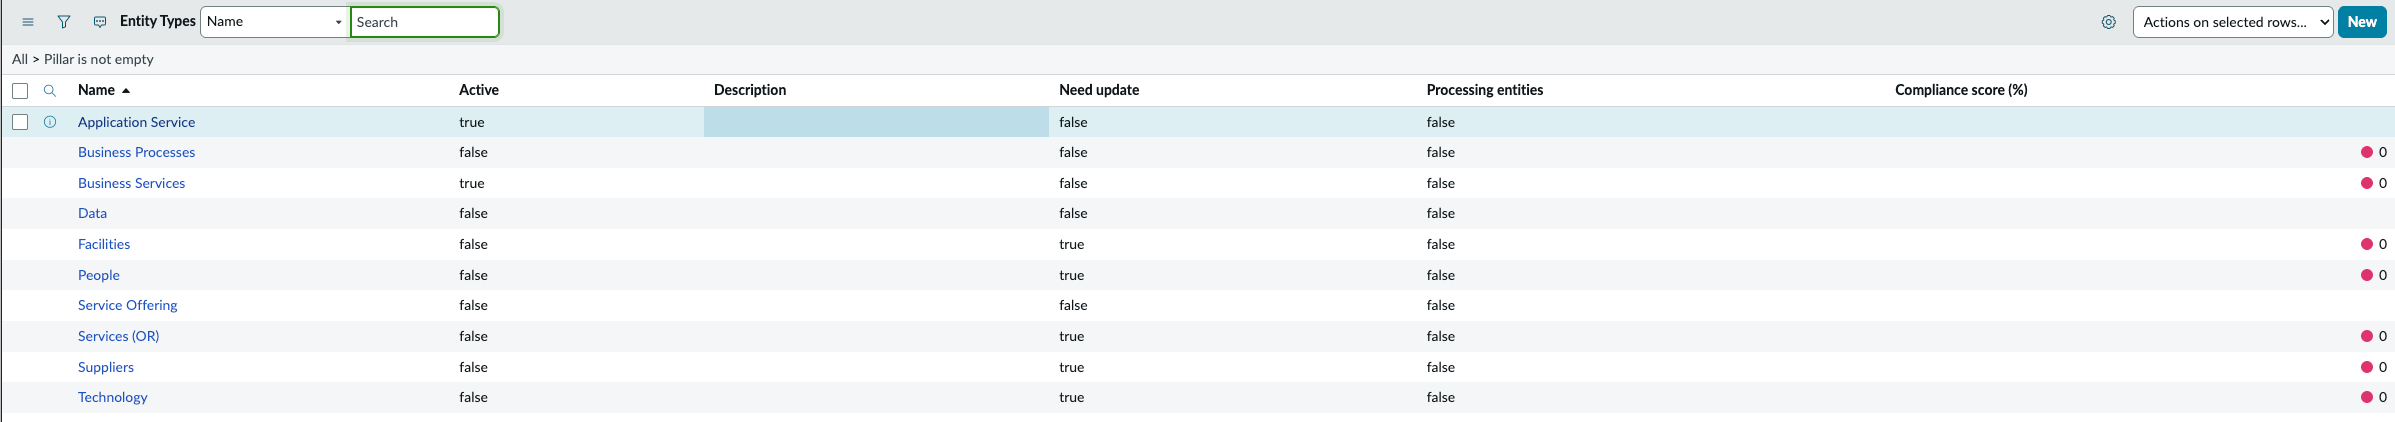2395x422 pixels.
Task: Open the Suppliers entity type
Action: coord(106,367)
